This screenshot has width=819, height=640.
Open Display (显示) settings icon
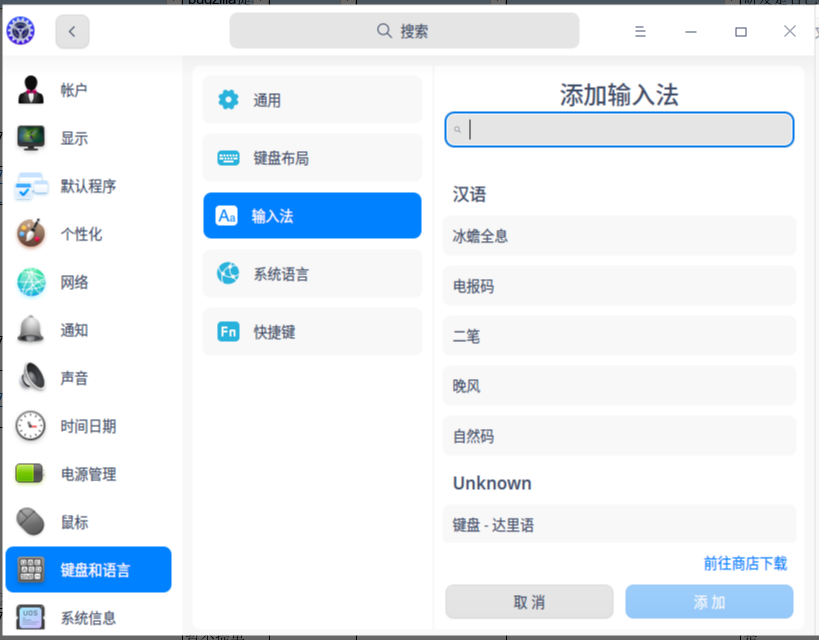tap(31, 138)
